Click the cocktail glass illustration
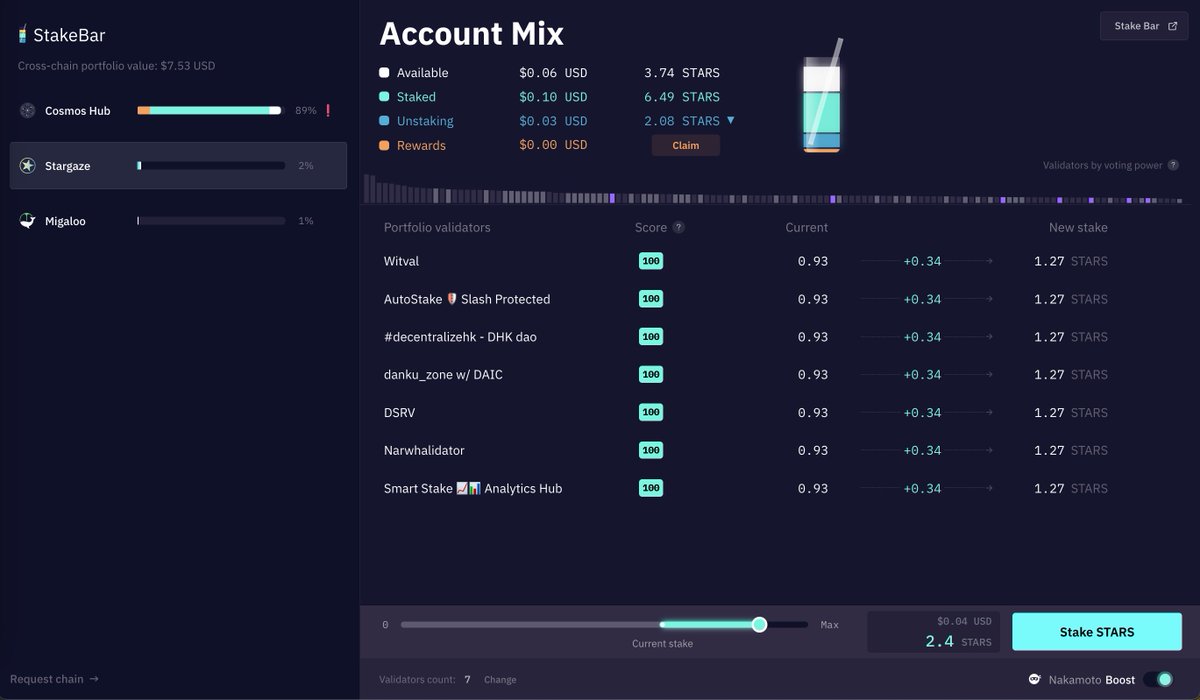The height and width of the screenshot is (700, 1200). [822, 97]
